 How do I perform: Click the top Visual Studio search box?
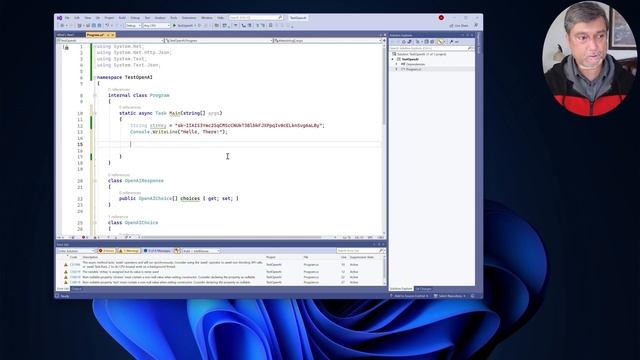pyautogui.click(x=256, y=18)
